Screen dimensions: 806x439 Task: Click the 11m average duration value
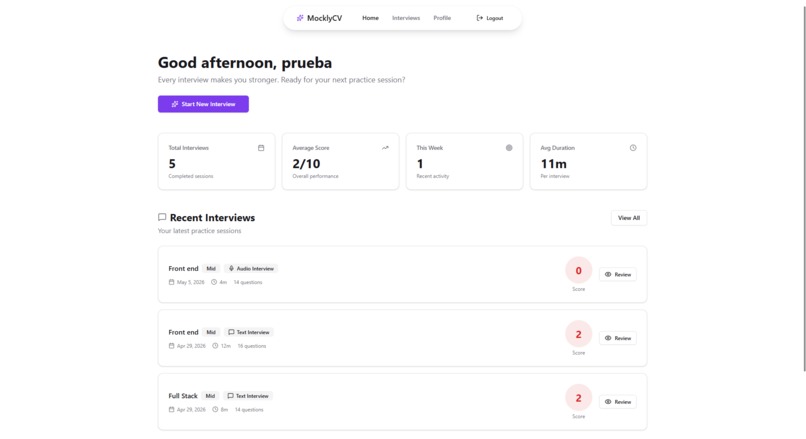[554, 164]
